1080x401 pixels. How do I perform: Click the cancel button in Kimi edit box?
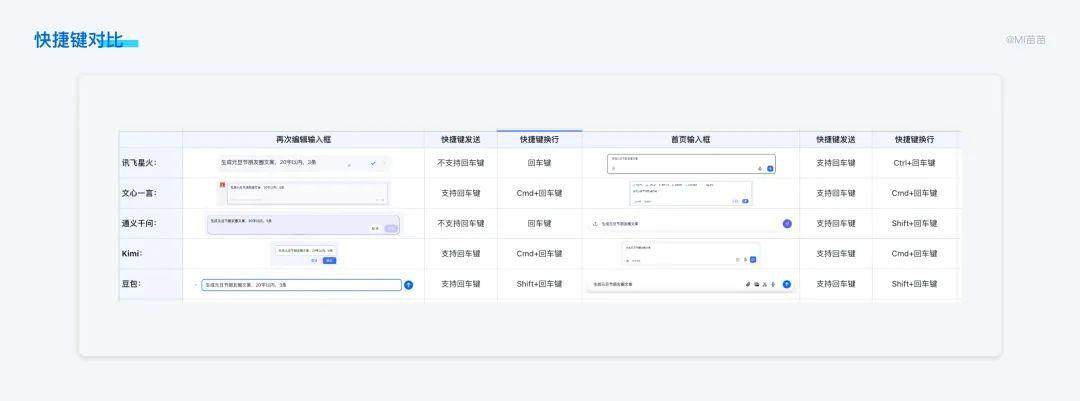314,260
